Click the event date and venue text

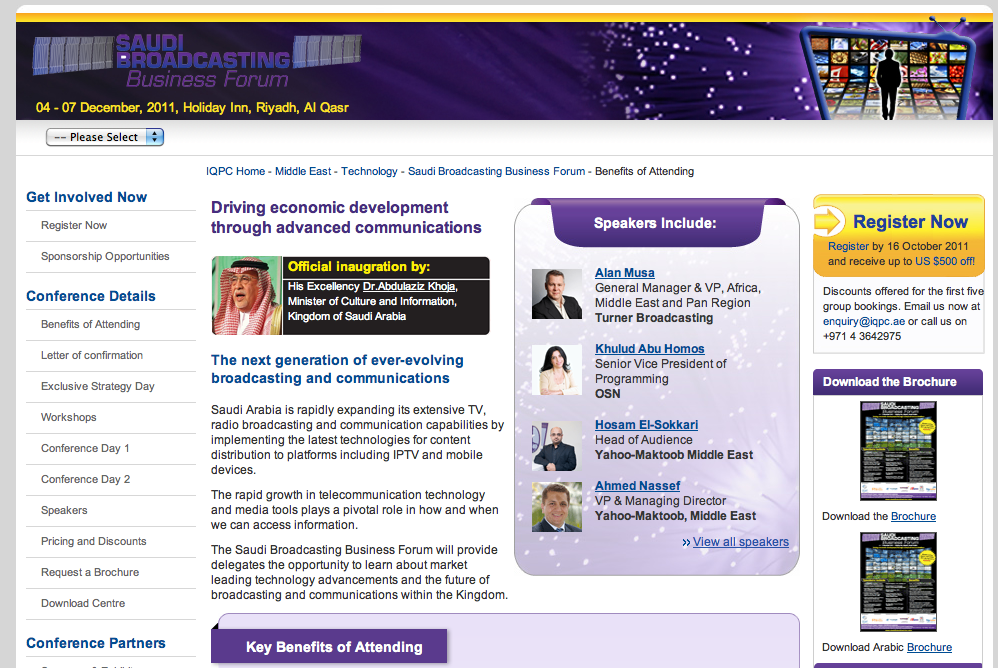coord(192,108)
